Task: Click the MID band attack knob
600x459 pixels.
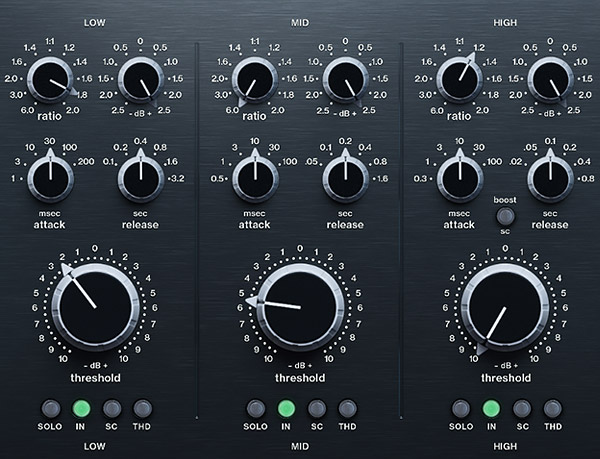Action: point(254,177)
